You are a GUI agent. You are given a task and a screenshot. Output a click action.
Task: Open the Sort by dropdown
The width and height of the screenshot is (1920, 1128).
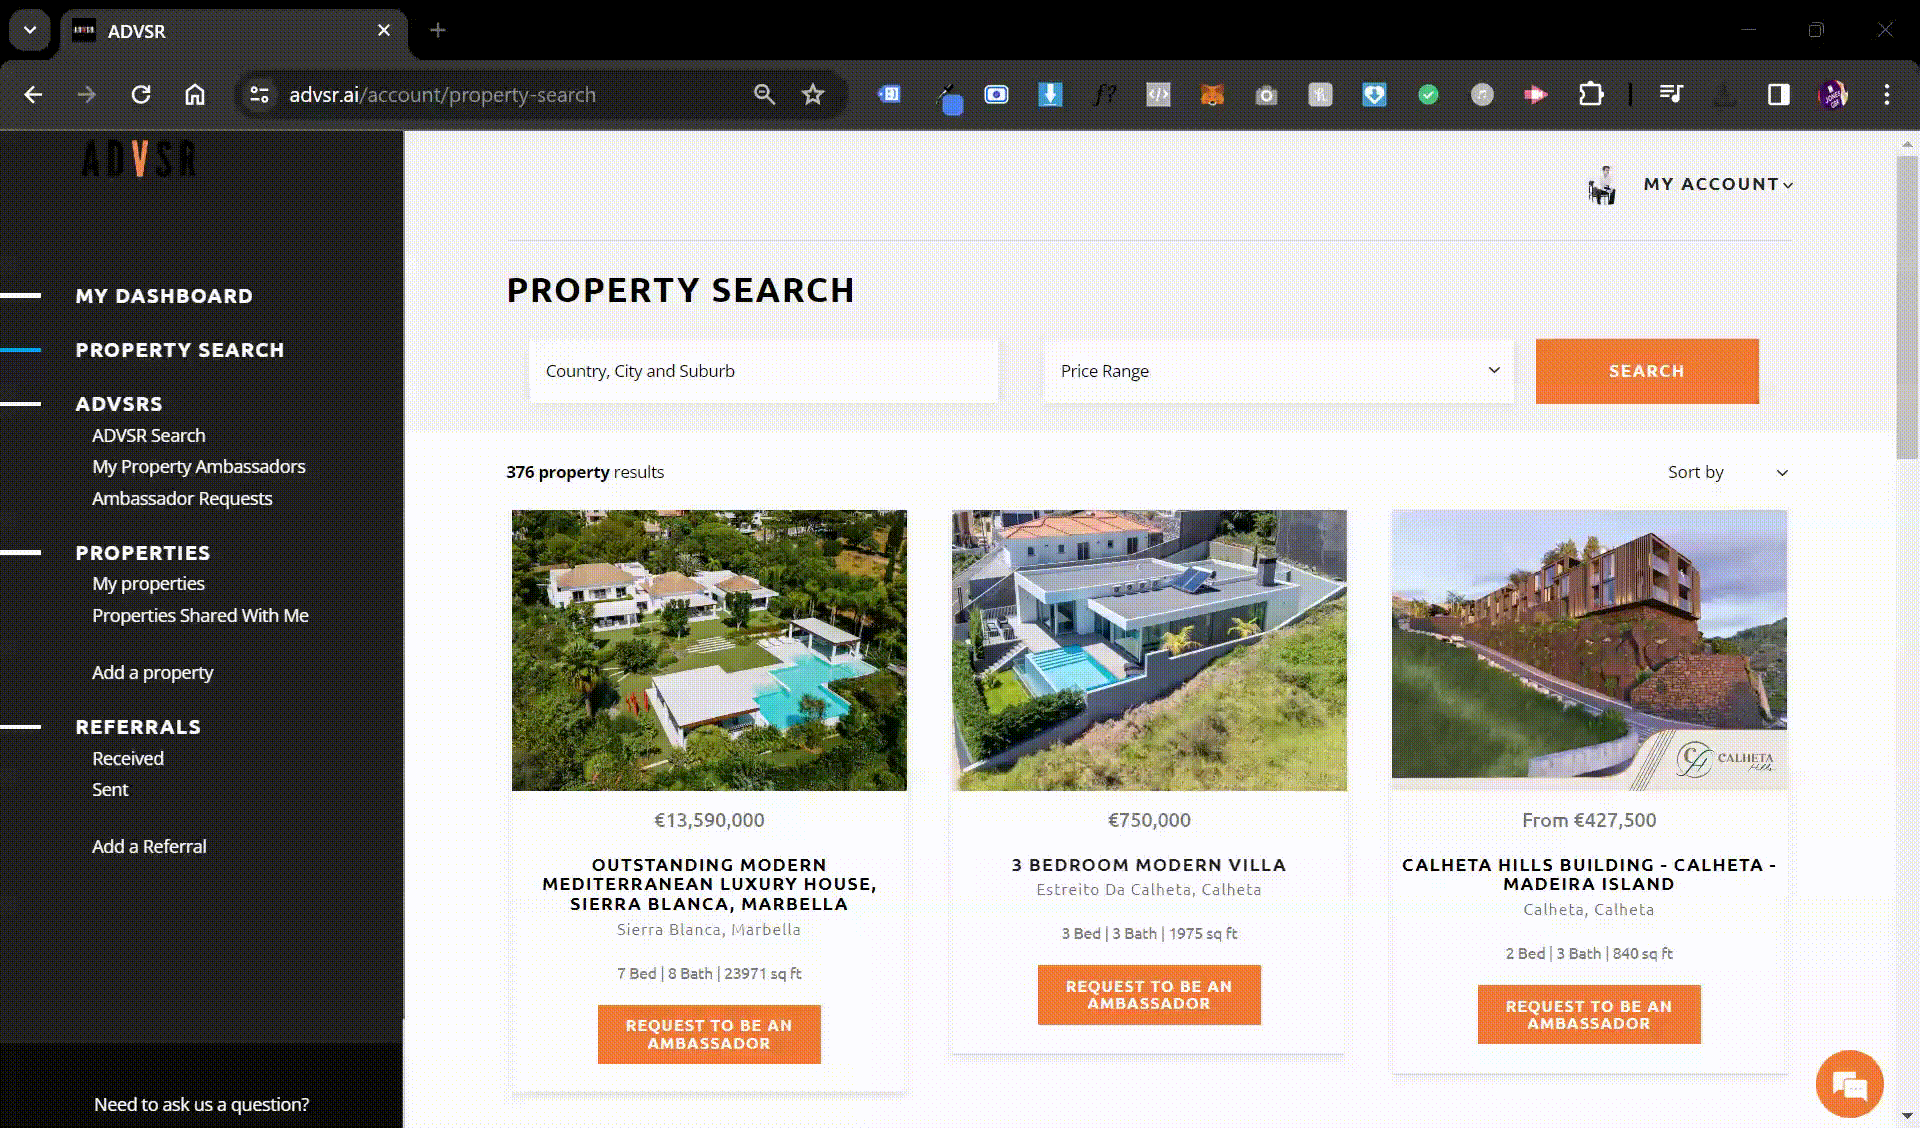(1727, 472)
